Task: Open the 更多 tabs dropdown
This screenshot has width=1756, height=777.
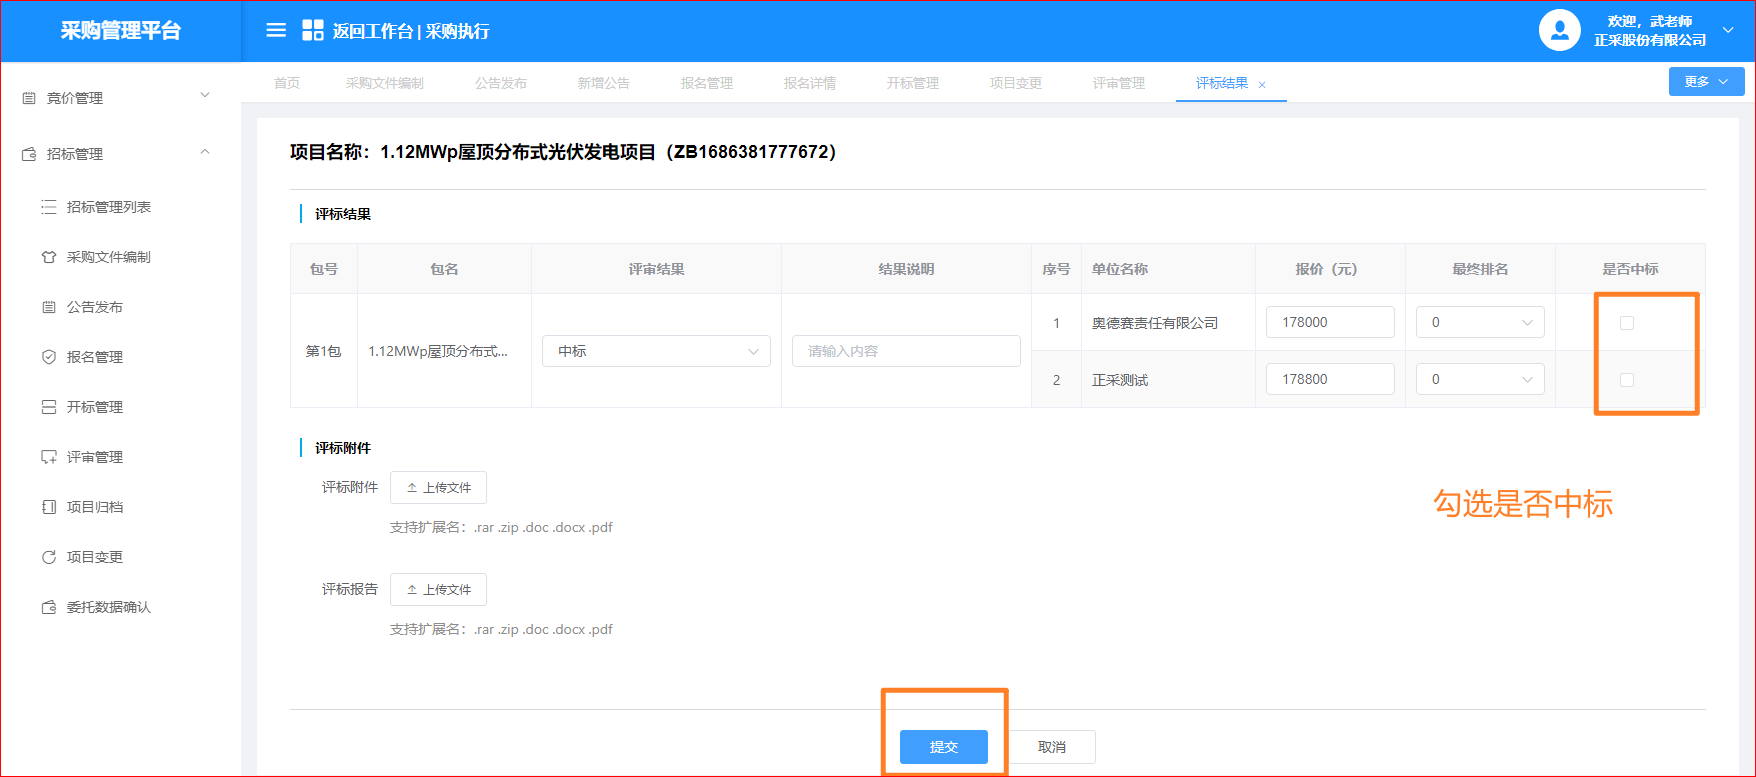Action: click(x=1706, y=82)
